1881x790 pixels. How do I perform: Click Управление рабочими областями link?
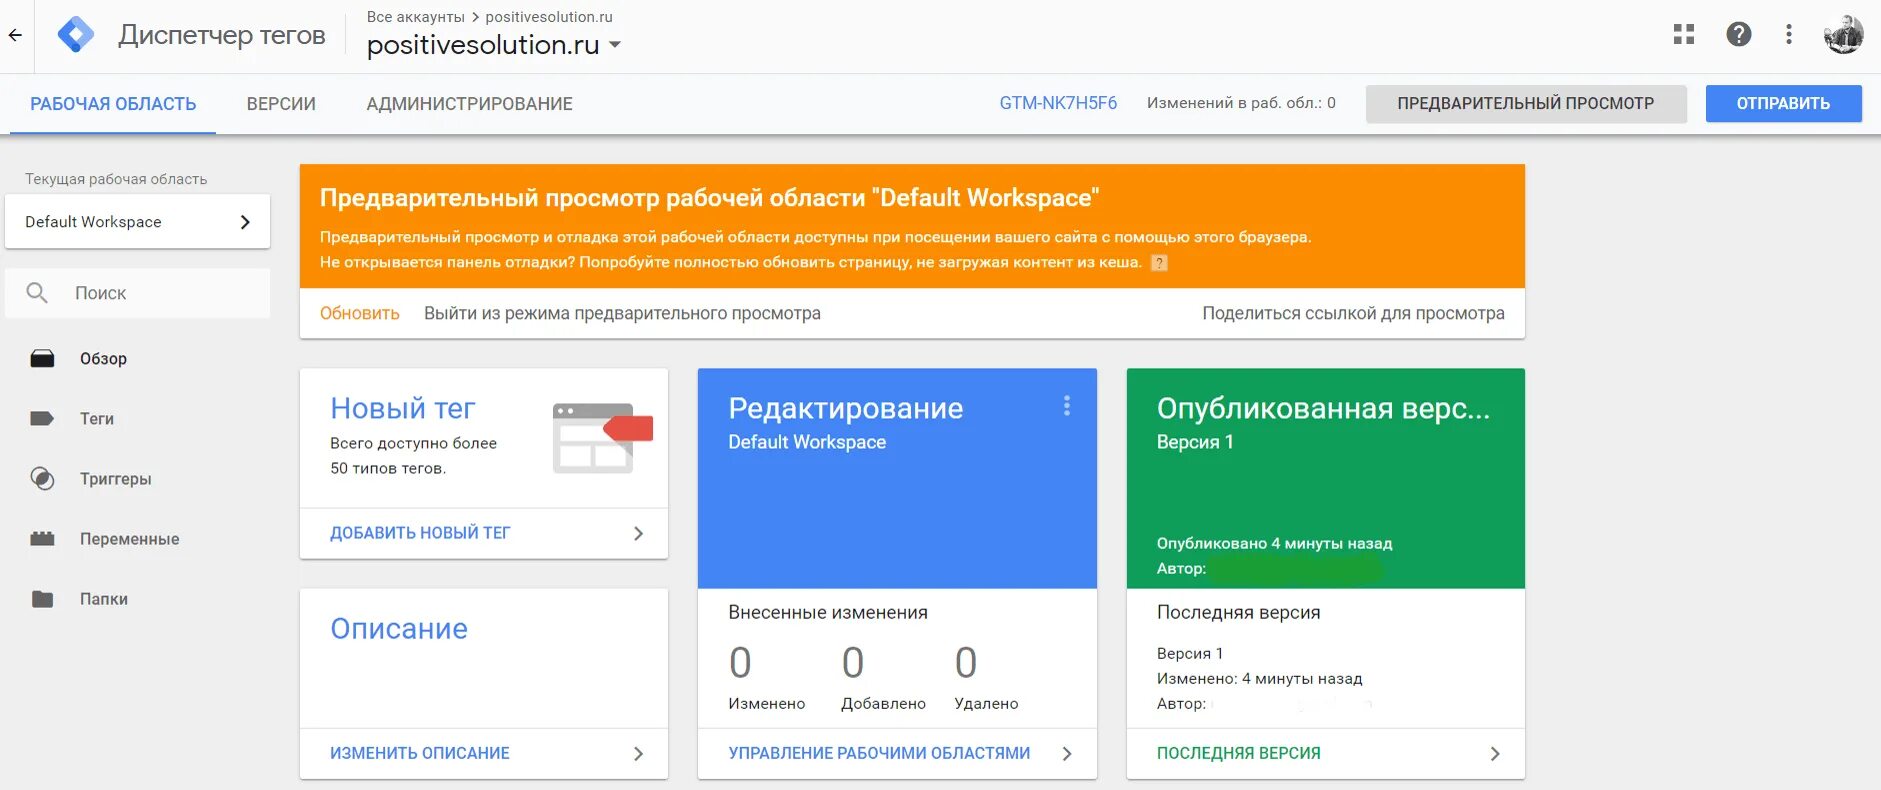tap(879, 753)
